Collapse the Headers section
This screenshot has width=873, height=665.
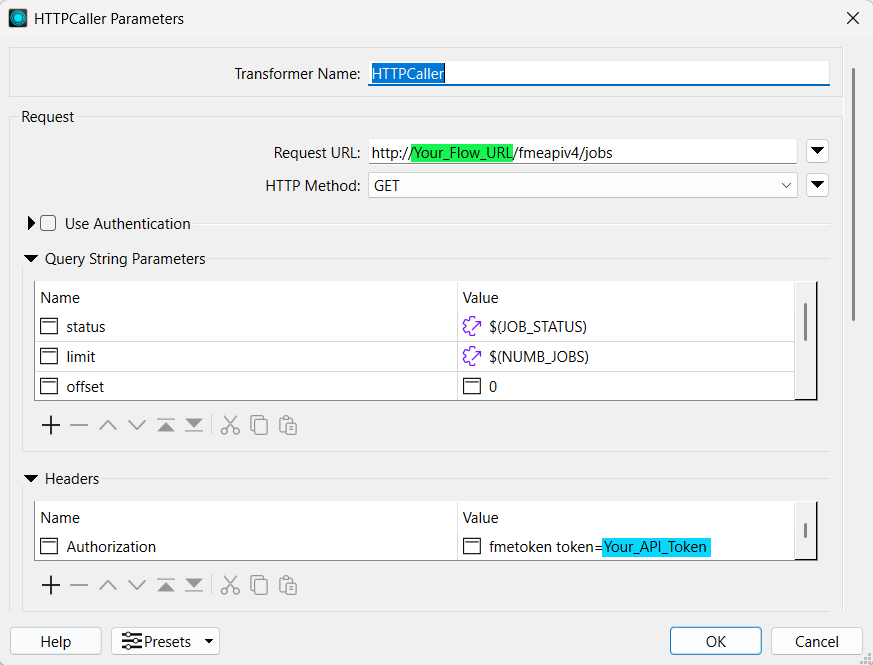(x=31, y=478)
